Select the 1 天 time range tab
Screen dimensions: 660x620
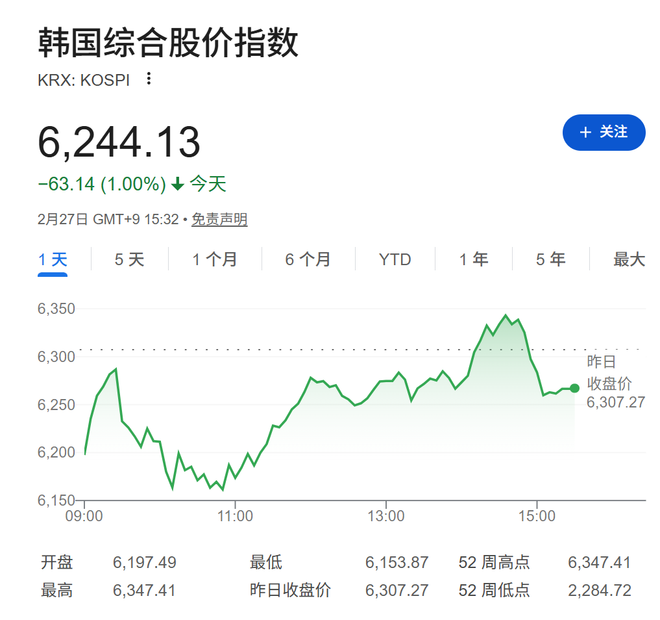[x=53, y=260]
